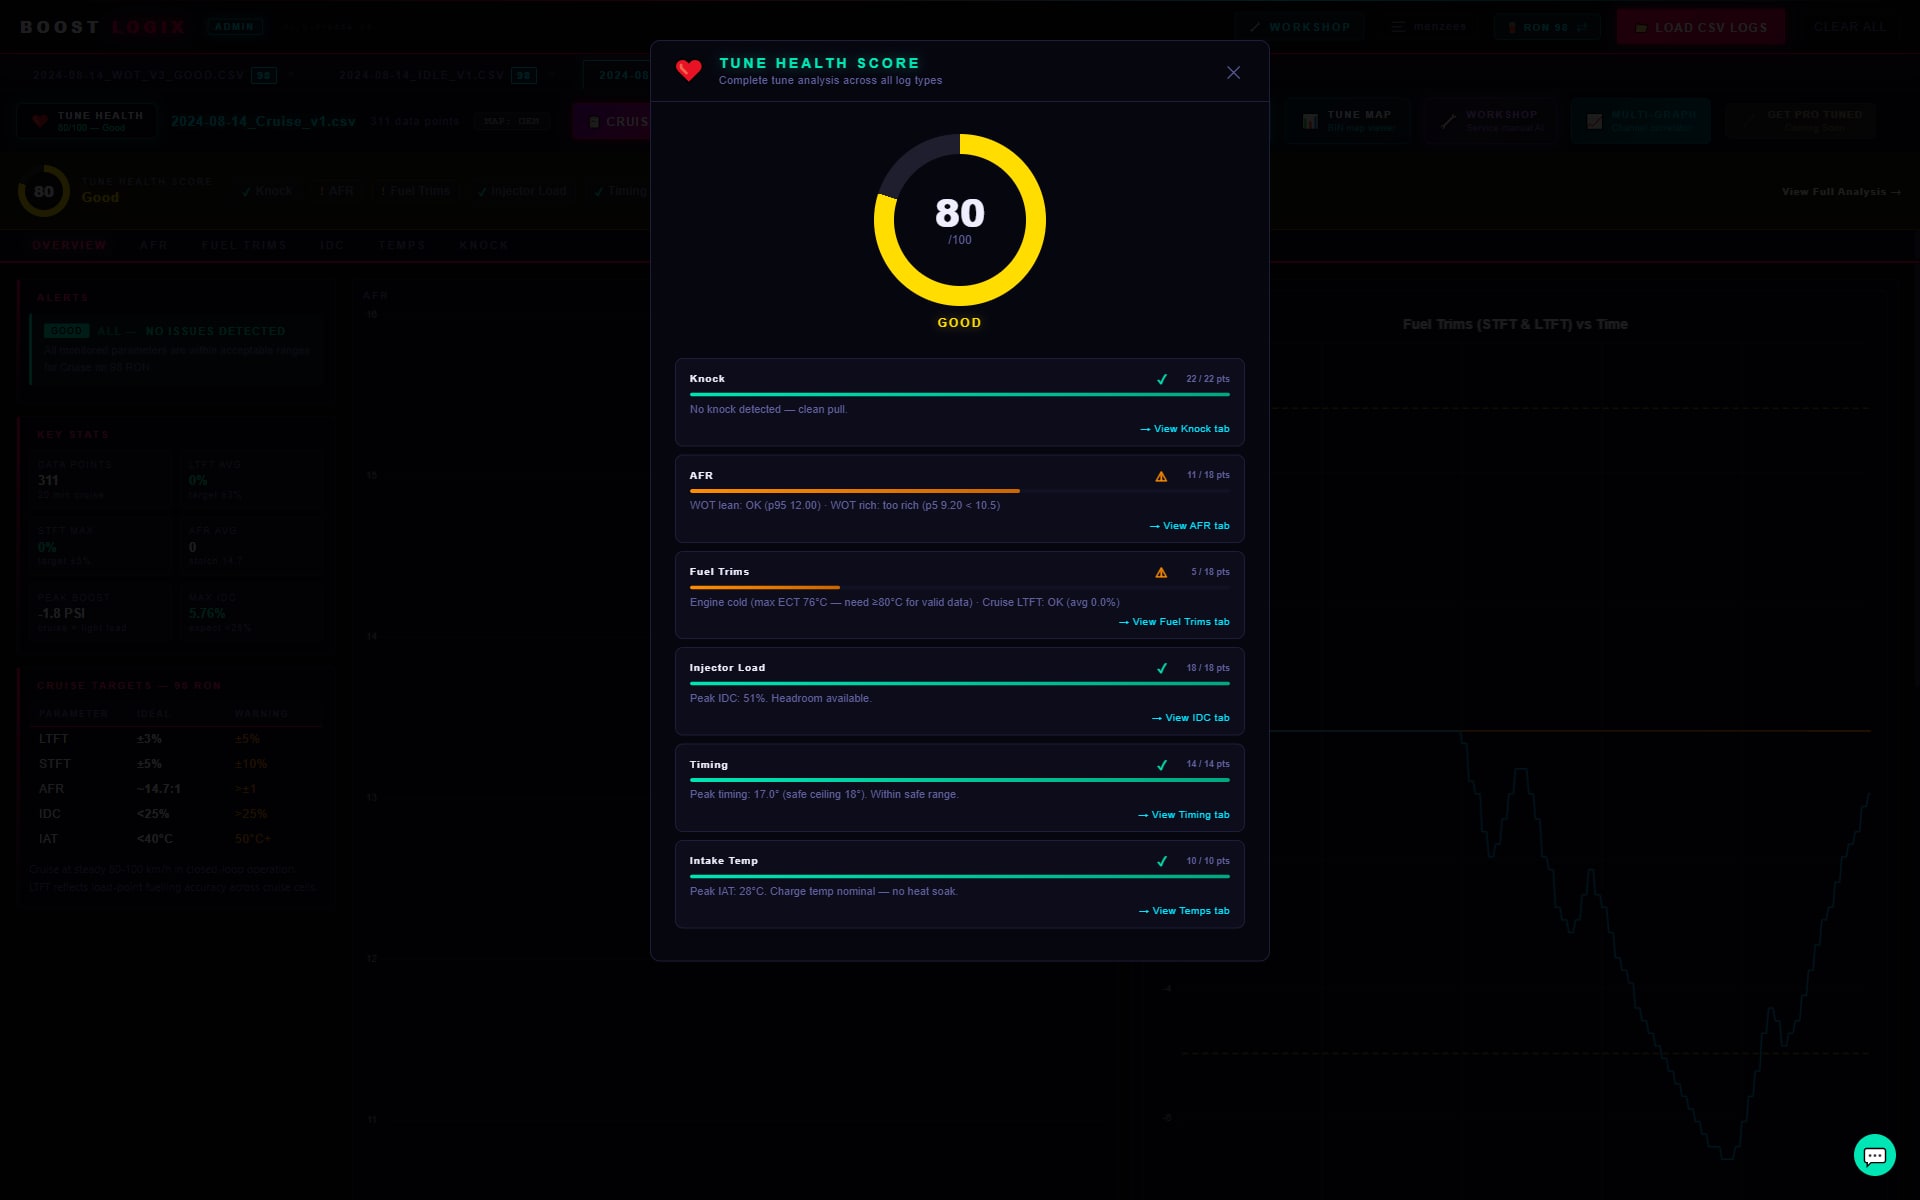Click the Knock chip in health summary bar
This screenshot has height=1200, width=1920.
(x=267, y=191)
